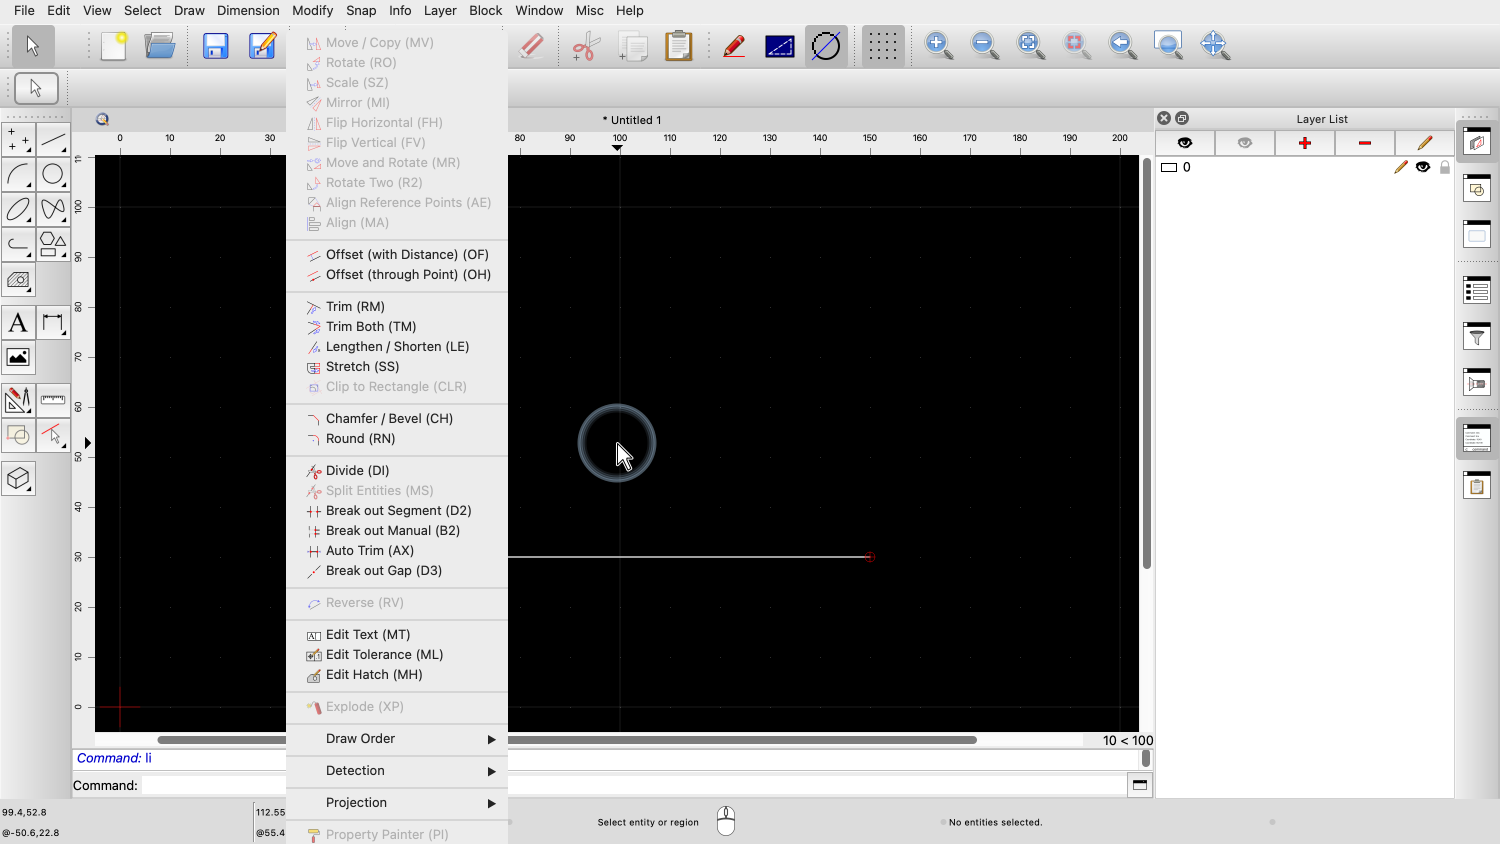This screenshot has height=844, width=1500.
Task: Toggle the grid display button
Action: (x=882, y=46)
